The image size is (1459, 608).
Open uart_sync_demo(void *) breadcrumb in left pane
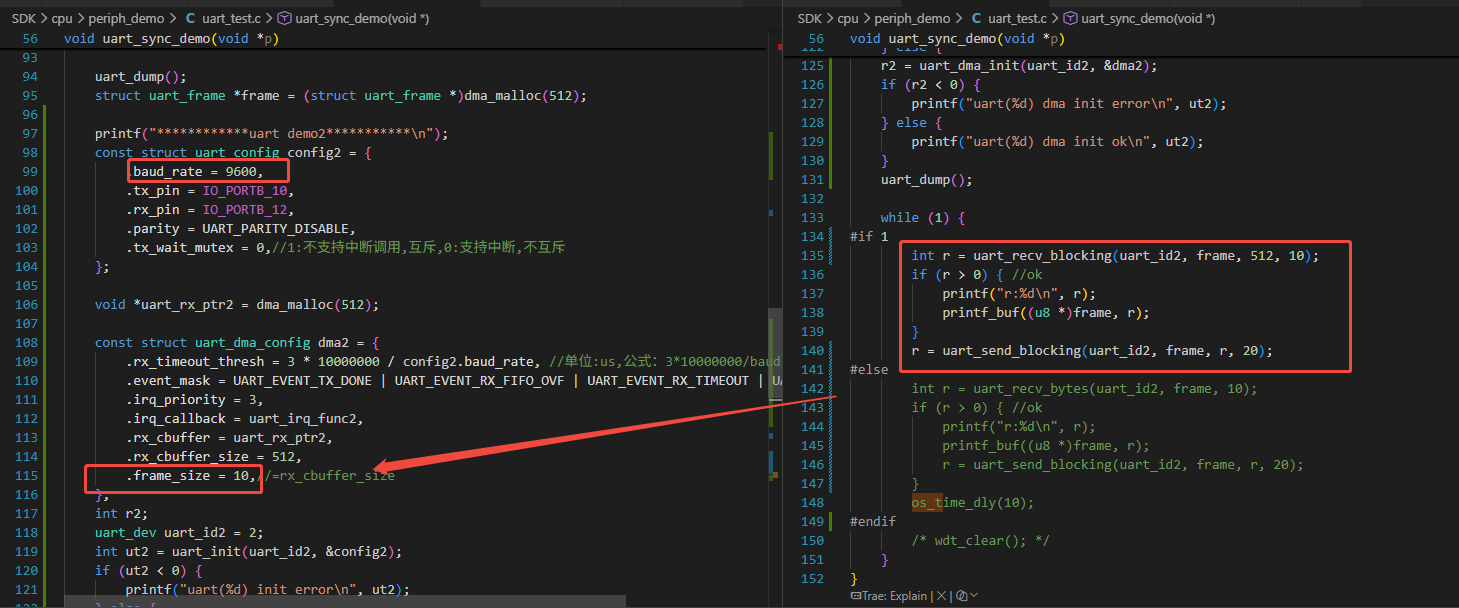pos(362,18)
